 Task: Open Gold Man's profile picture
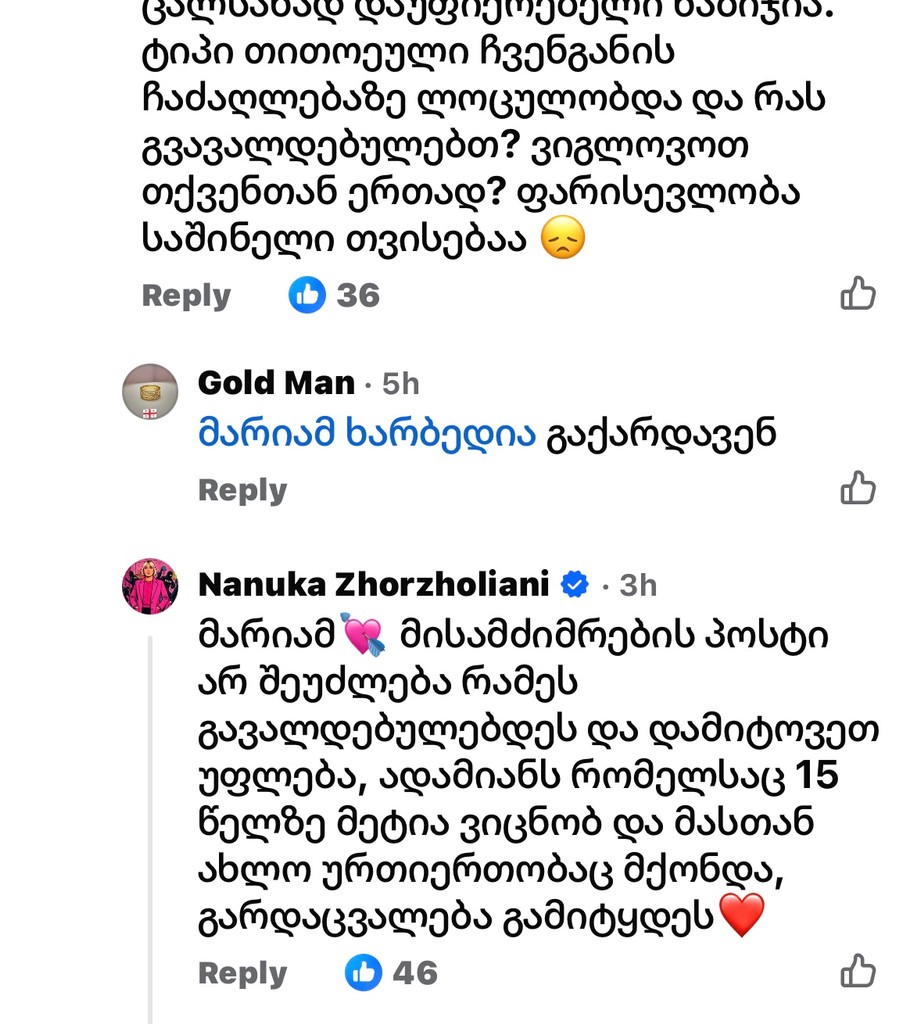pos(150,391)
